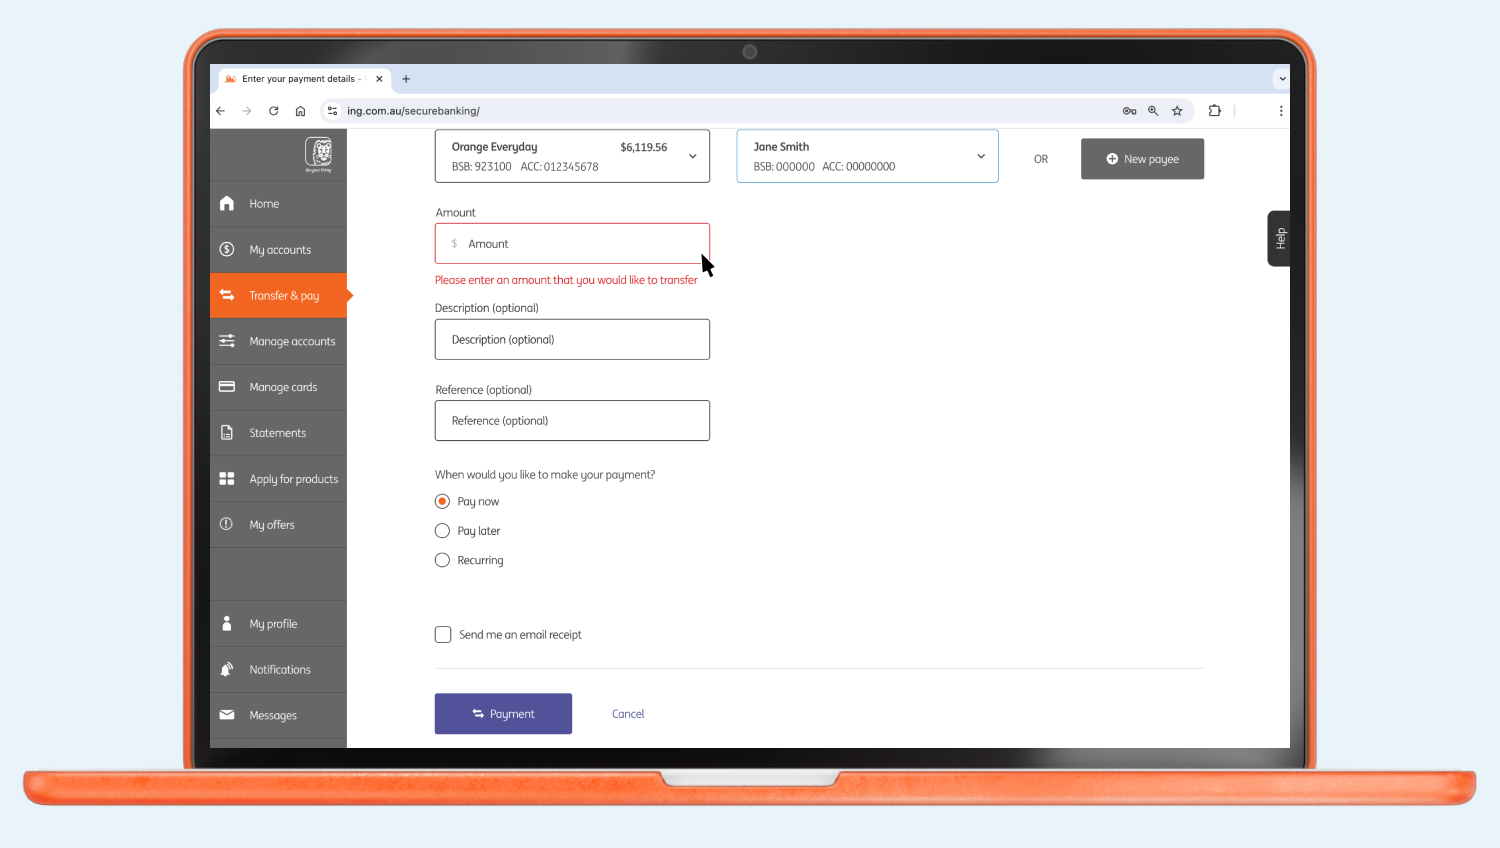This screenshot has width=1500, height=848.
Task: Select the Home icon in the sidebar
Action: (226, 203)
